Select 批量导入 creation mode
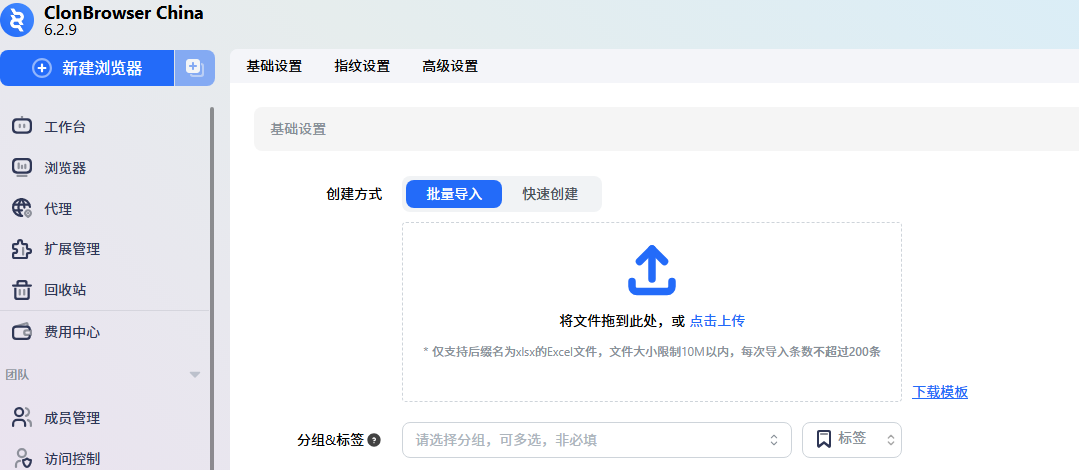 coord(454,194)
